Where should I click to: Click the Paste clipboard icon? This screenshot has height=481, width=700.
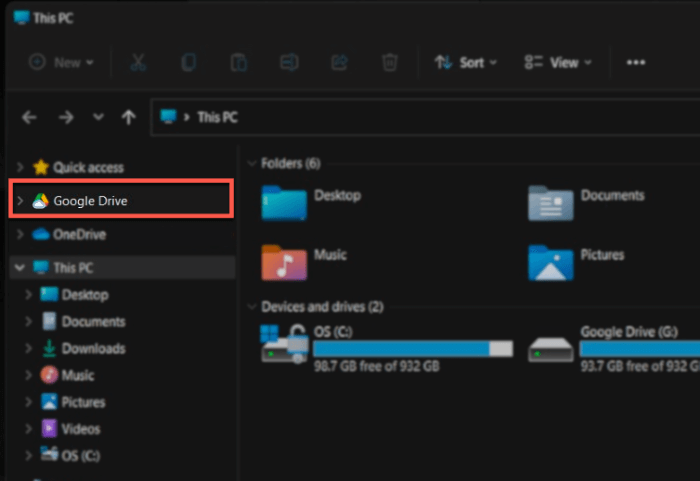click(x=238, y=62)
